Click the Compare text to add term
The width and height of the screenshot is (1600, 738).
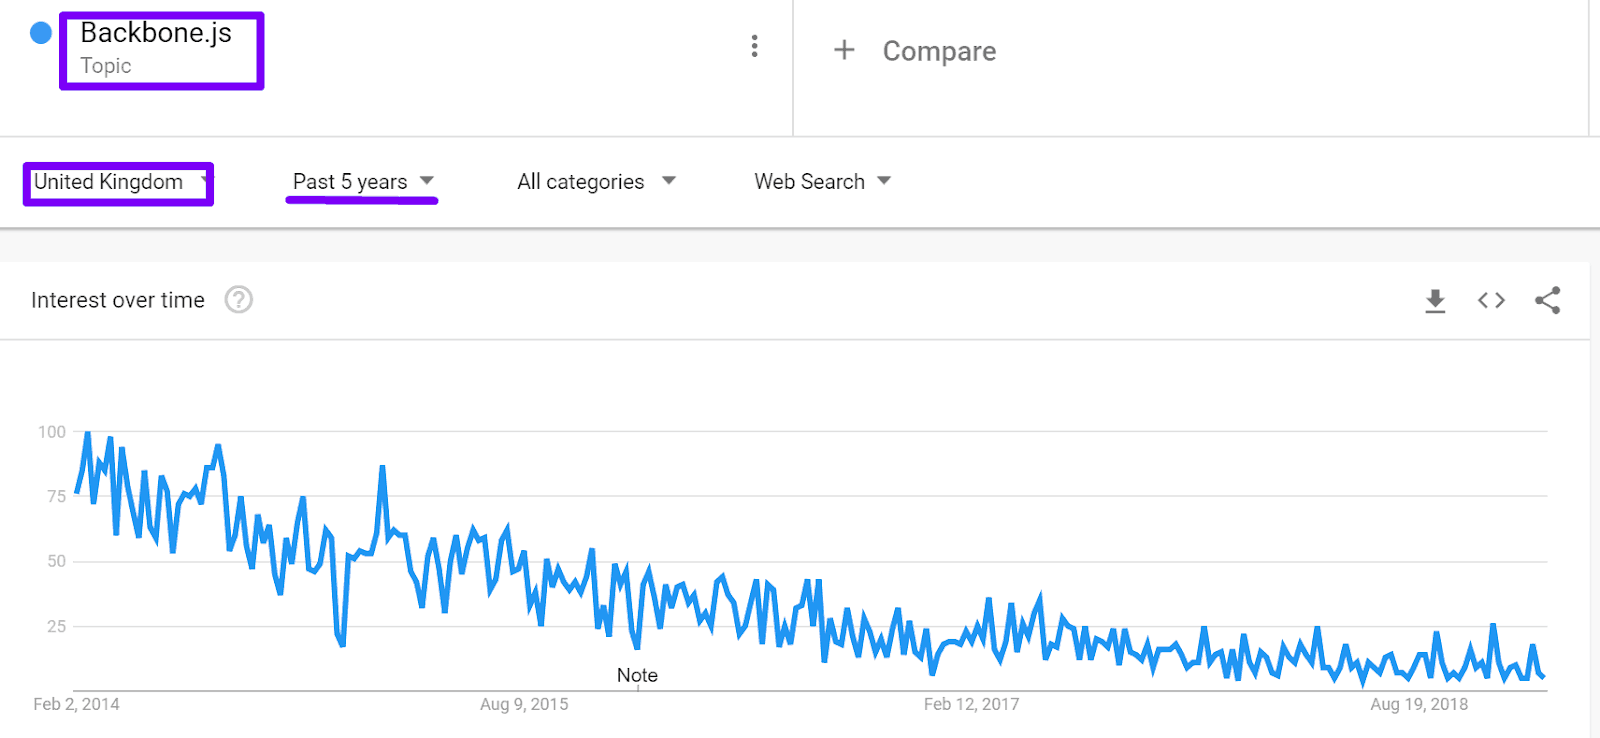(x=939, y=51)
